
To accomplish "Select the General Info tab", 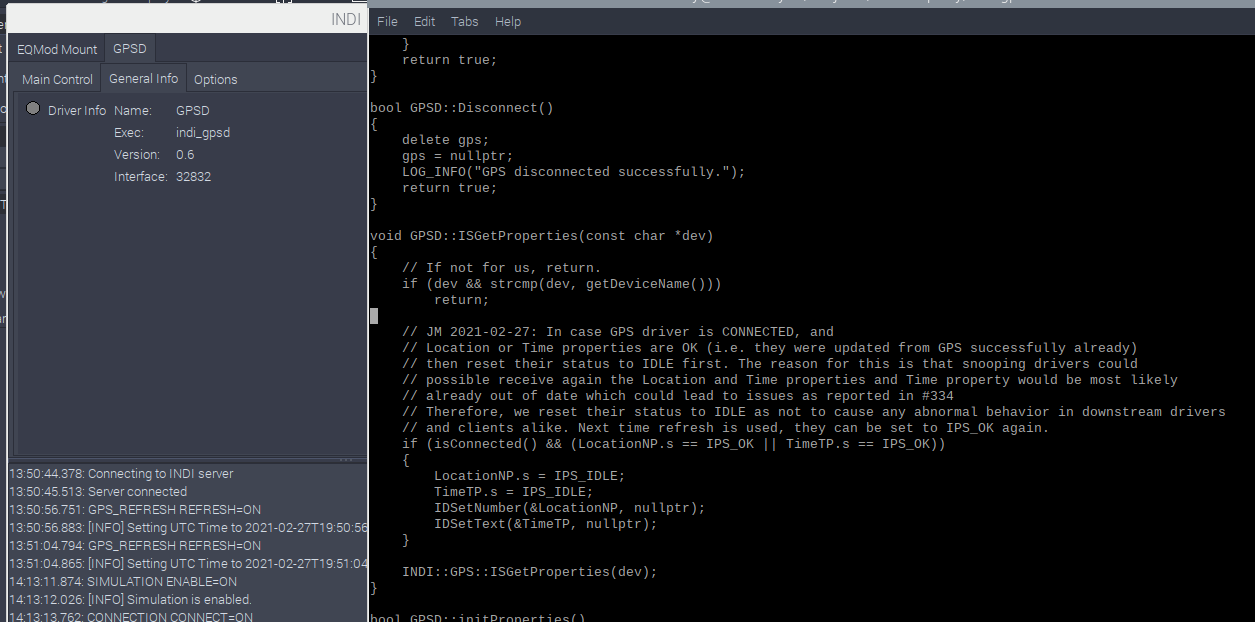I will 144,78.
